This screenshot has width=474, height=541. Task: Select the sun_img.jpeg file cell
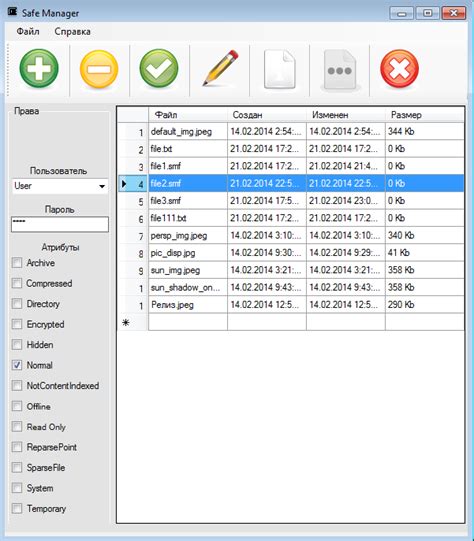tap(188, 270)
